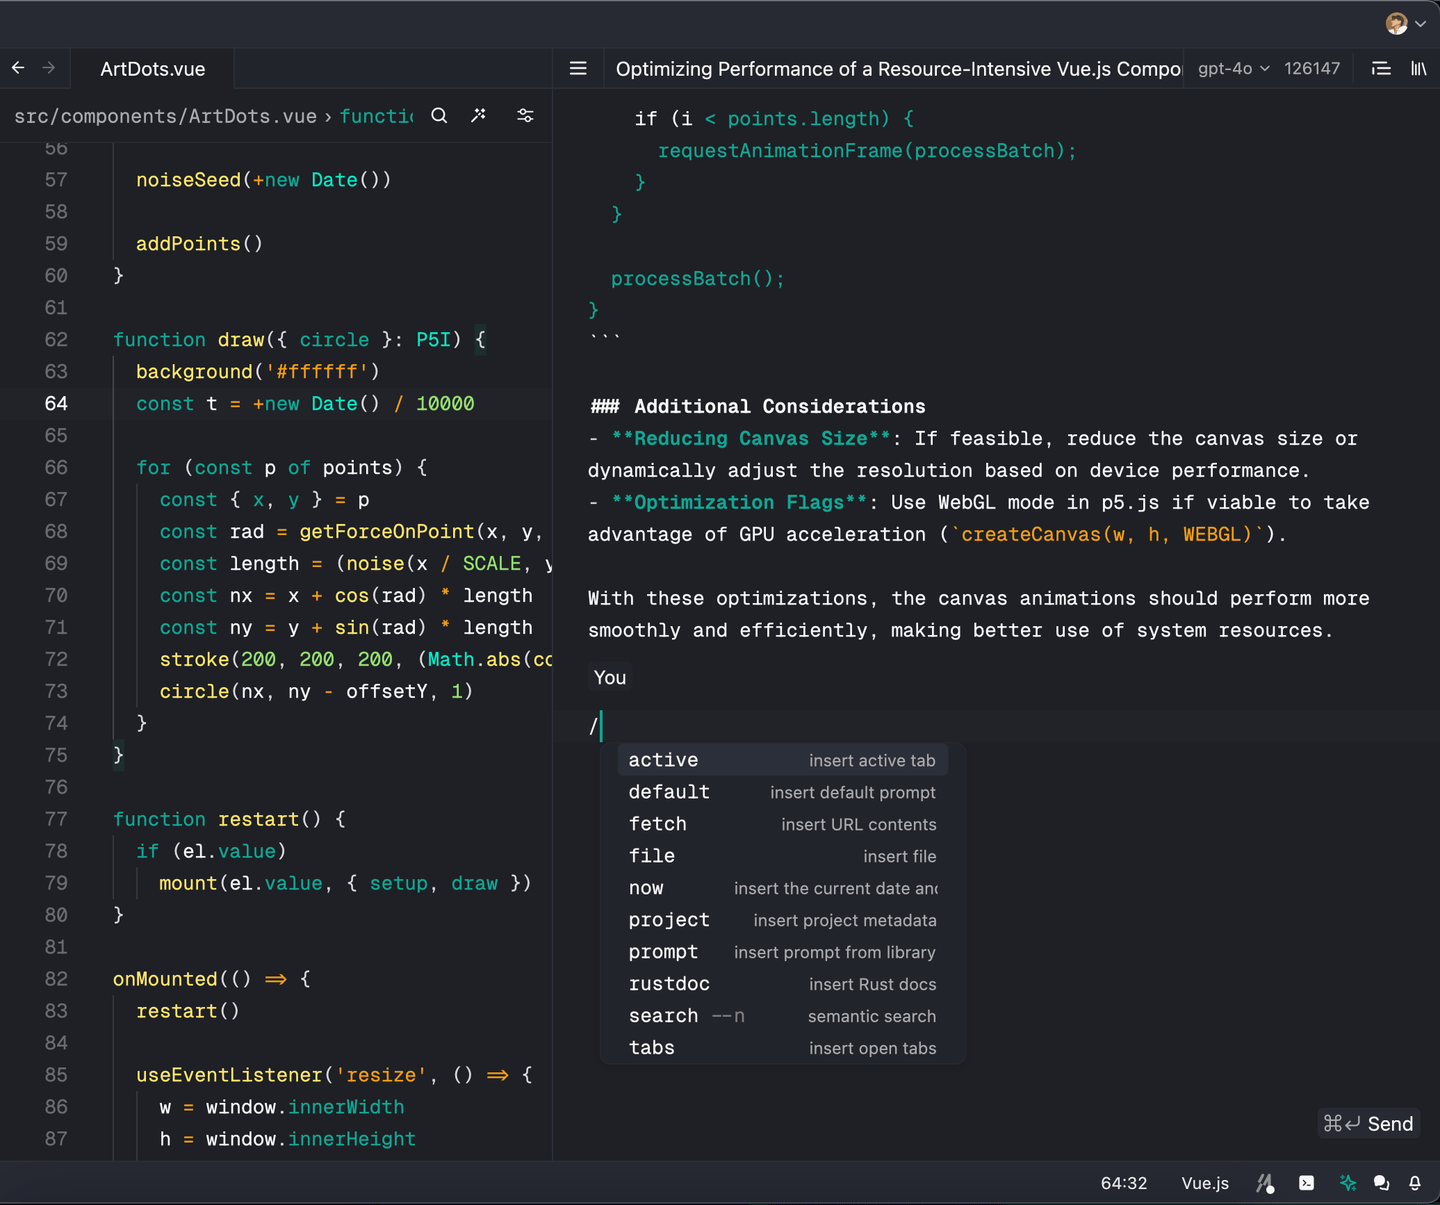This screenshot has height=1205, width=1440.
Task: Click the "background('#ffffff')" line
Action: 258,372
